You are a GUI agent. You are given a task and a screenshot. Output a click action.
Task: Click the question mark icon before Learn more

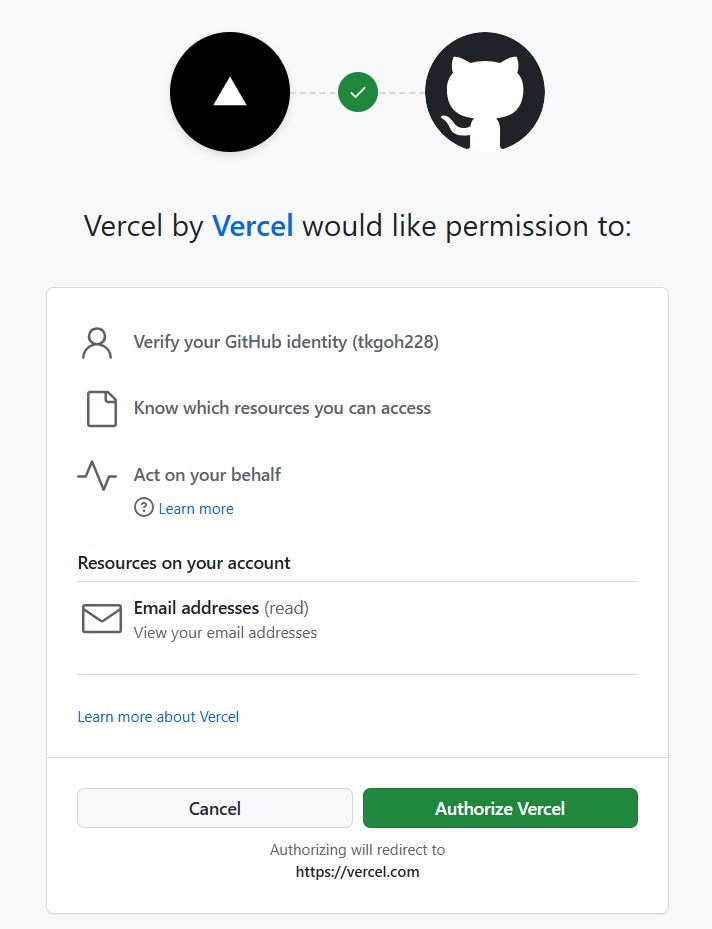(142, 508)
